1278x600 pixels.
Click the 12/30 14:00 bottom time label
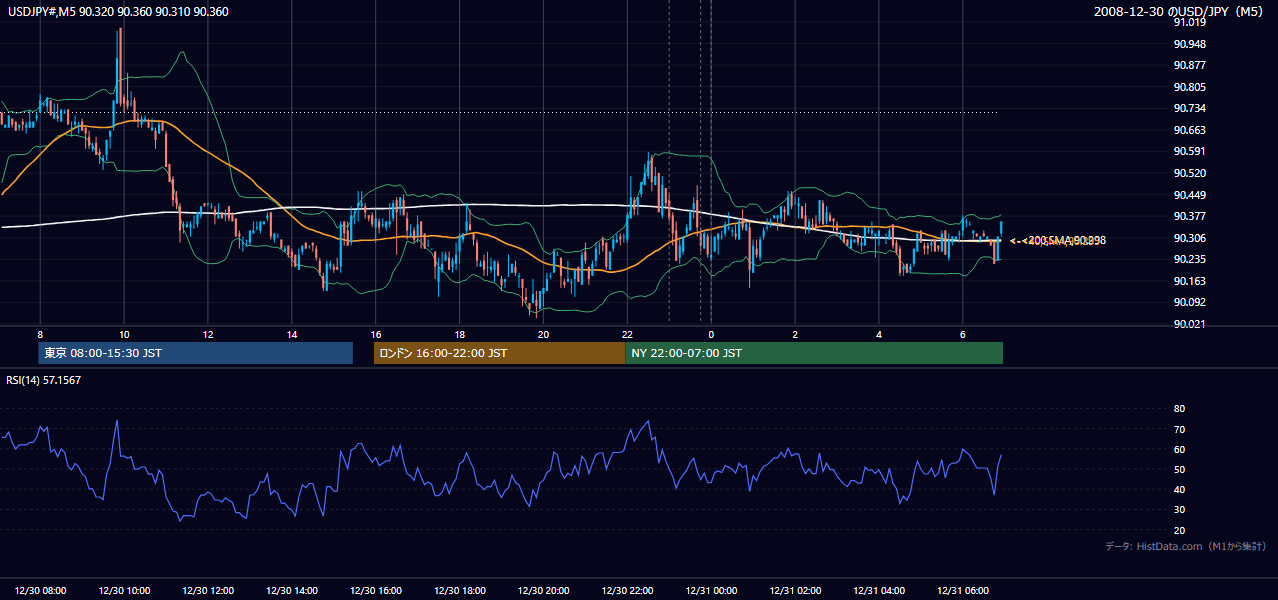coord(292,591)
